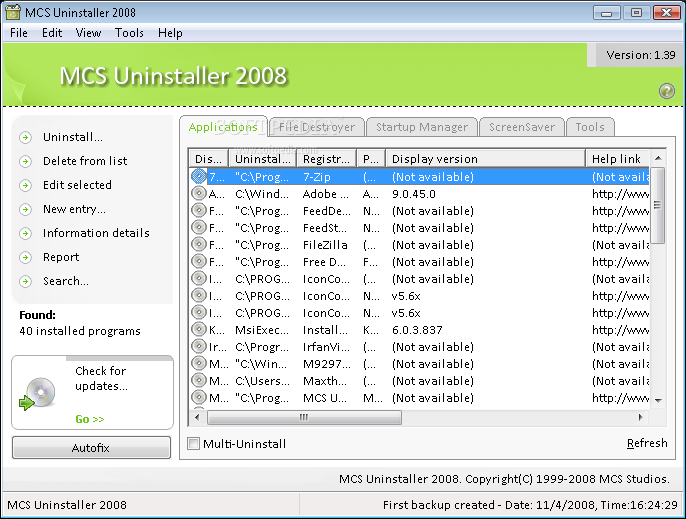The height and width of the screenshot is (519, 686).
Task: Sort by the Help link column header
Action: point(618,159)
